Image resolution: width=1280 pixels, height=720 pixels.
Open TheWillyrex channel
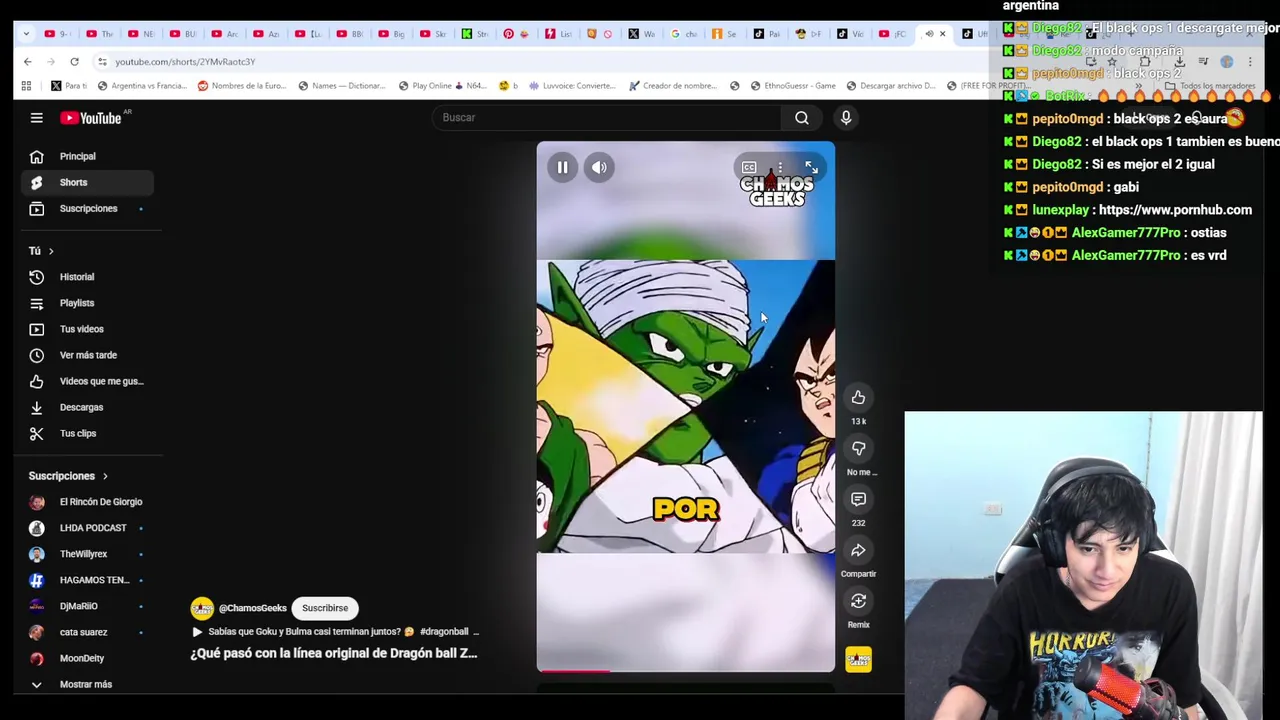[x=88, y=554]
